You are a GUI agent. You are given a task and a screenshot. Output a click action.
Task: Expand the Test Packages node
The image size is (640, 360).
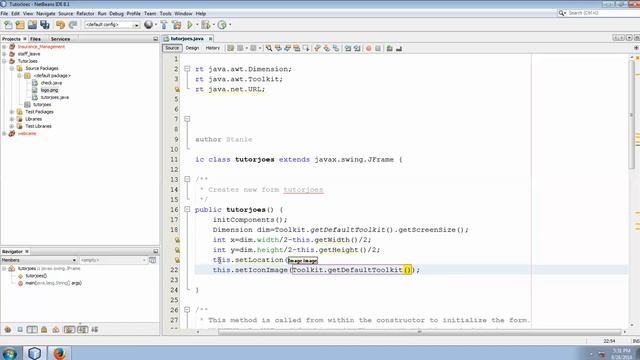pos(12,111)
